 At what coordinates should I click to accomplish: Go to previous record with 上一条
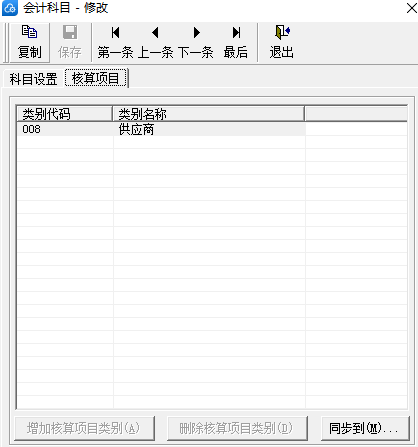tap(155, 42)
